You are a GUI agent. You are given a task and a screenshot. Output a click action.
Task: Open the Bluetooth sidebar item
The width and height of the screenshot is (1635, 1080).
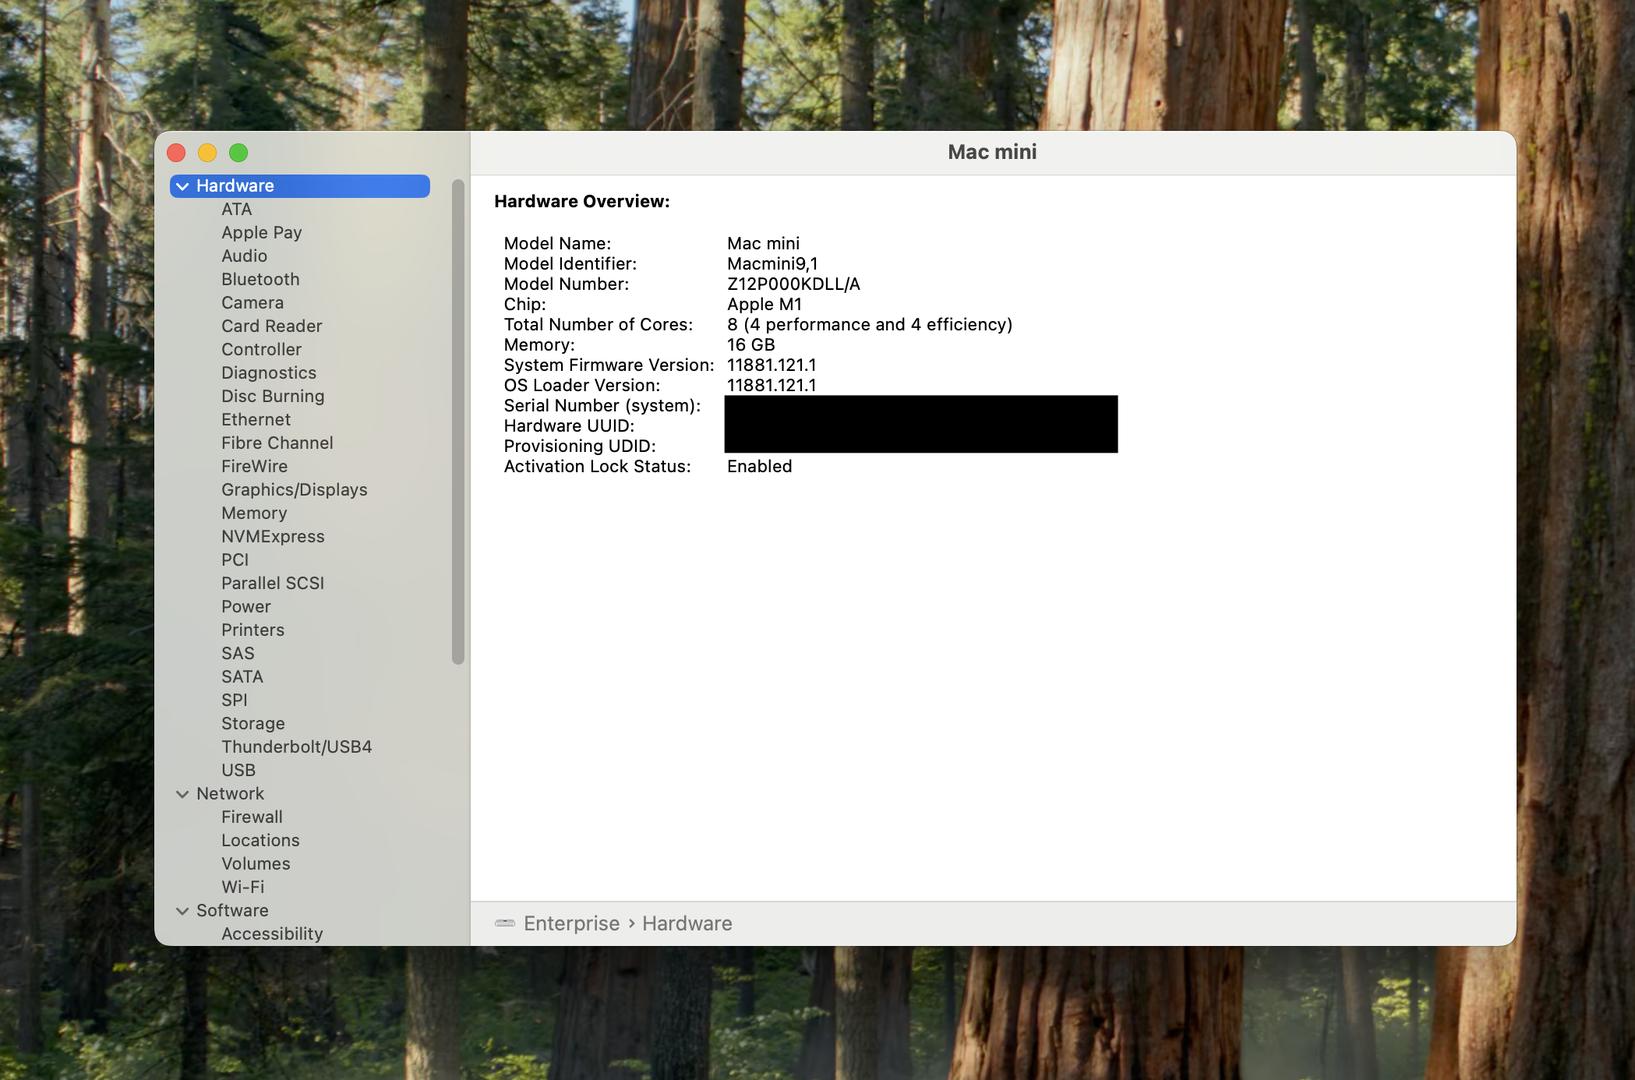(260, 279)
